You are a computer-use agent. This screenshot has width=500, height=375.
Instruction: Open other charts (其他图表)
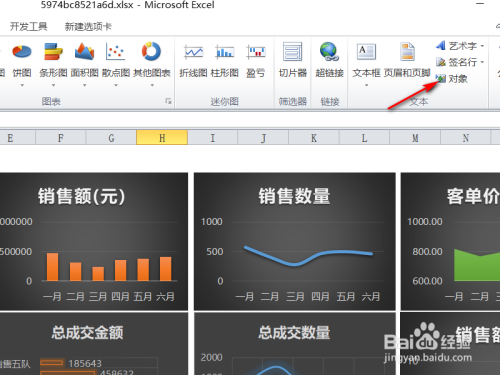(152, 59)
